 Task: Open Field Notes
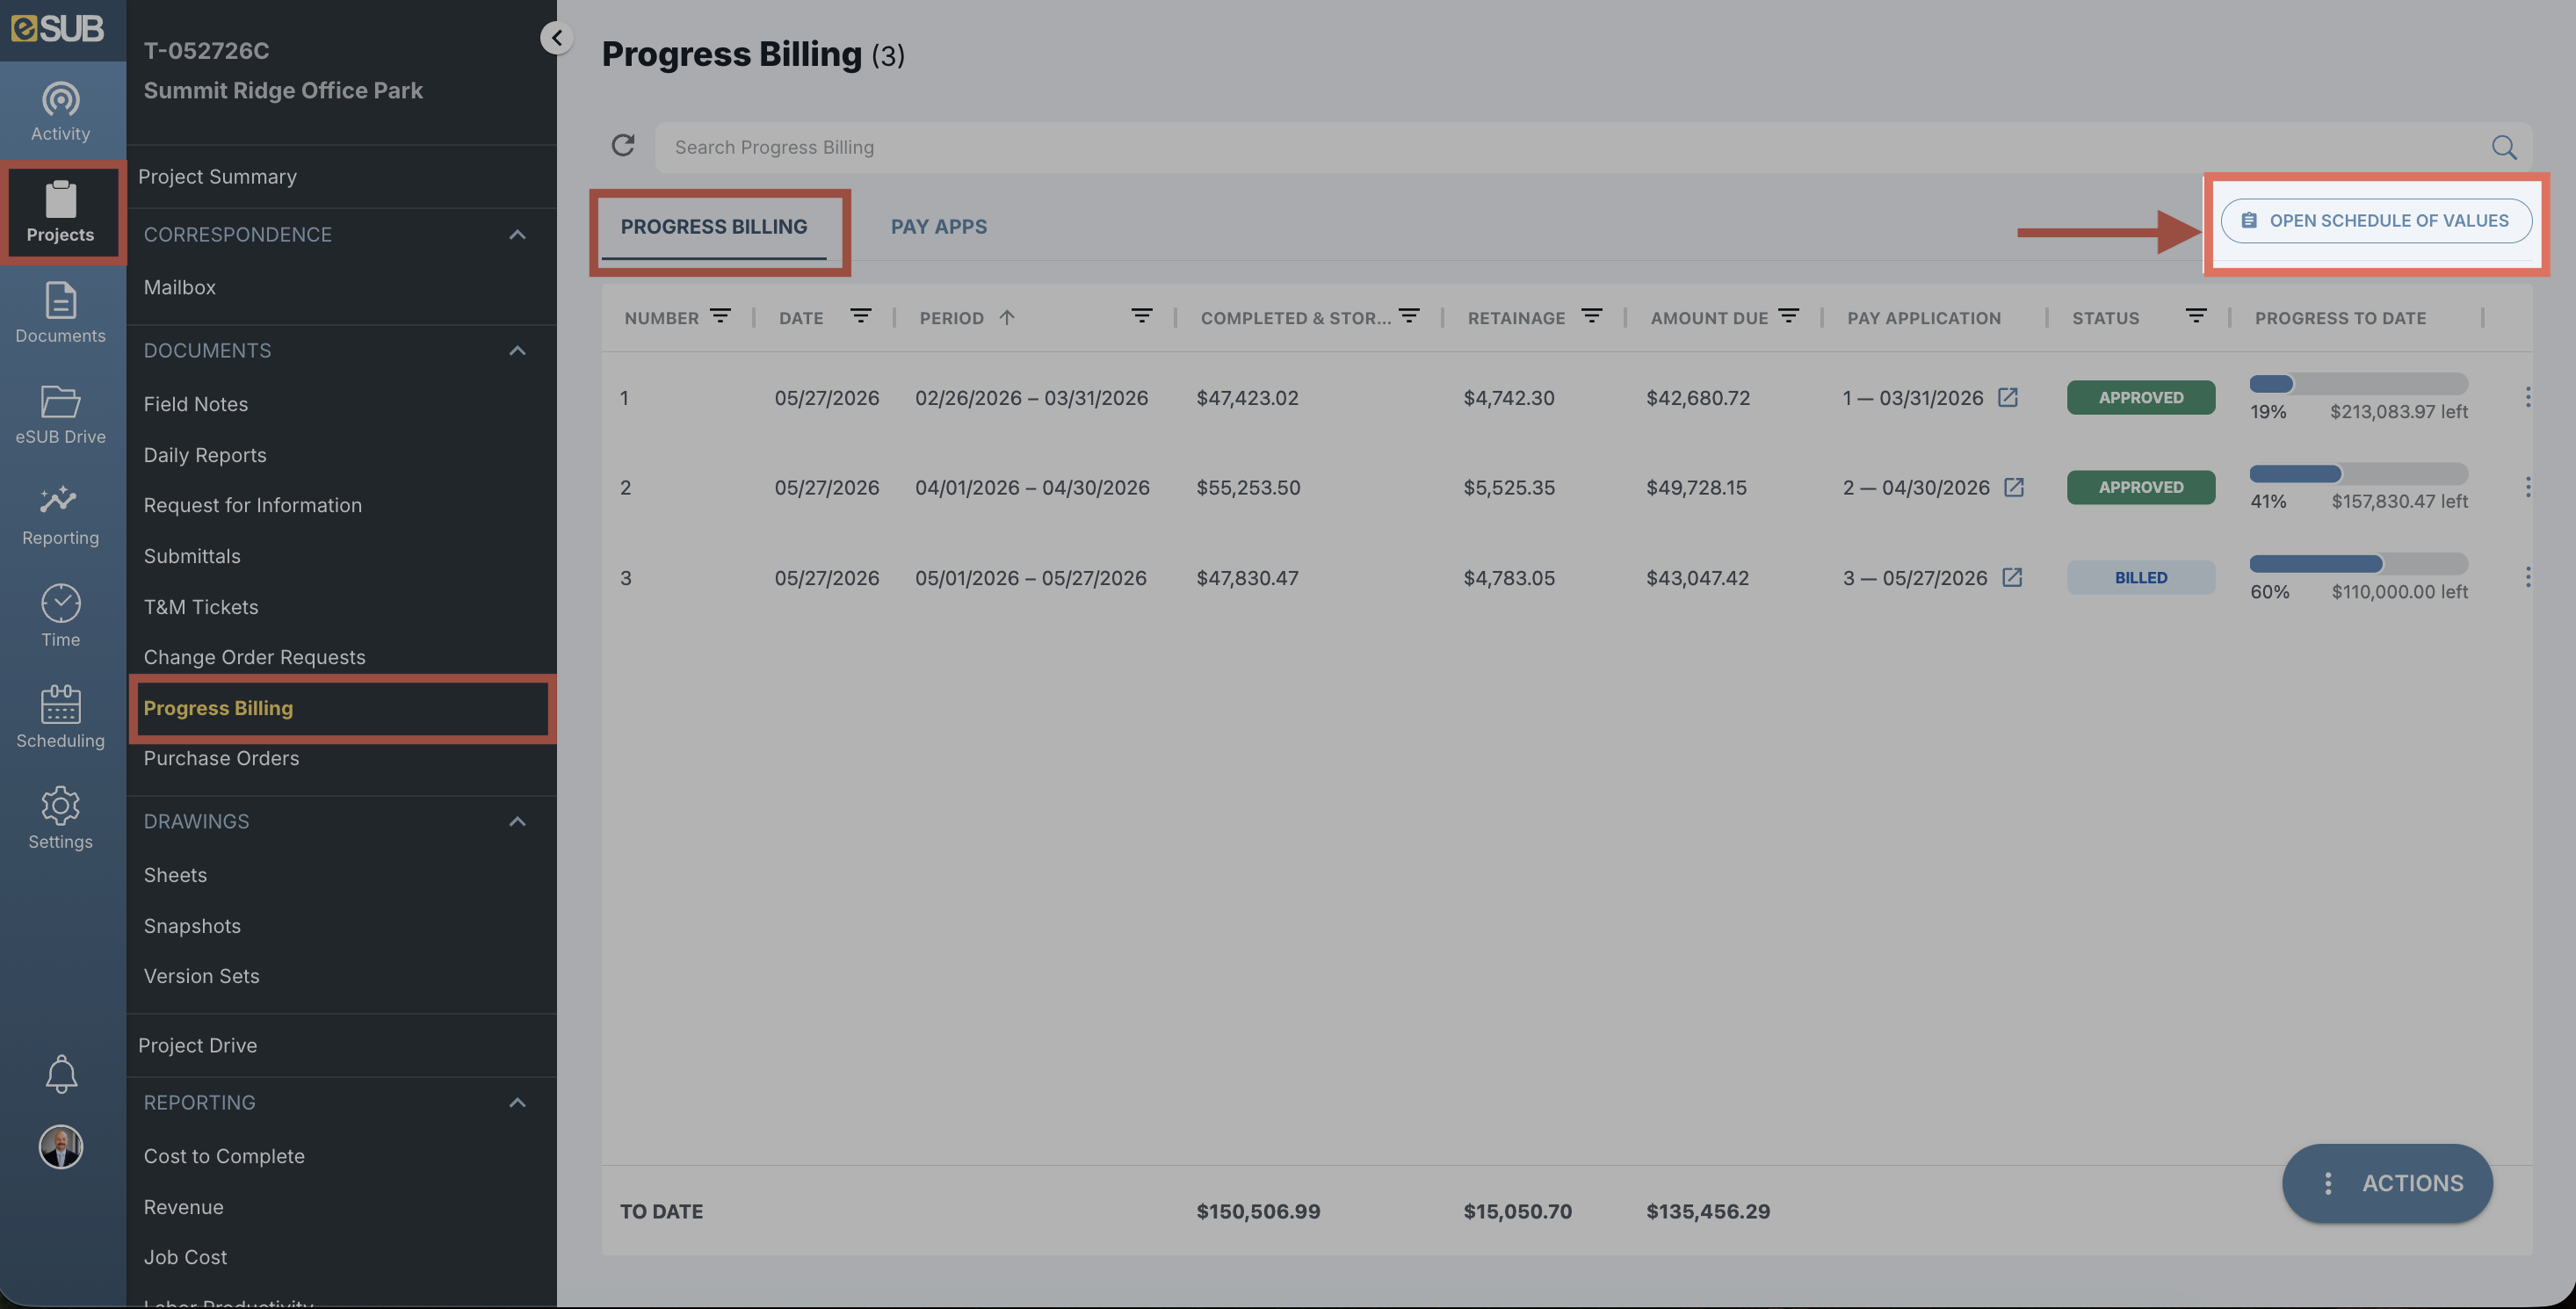(196, 404)
